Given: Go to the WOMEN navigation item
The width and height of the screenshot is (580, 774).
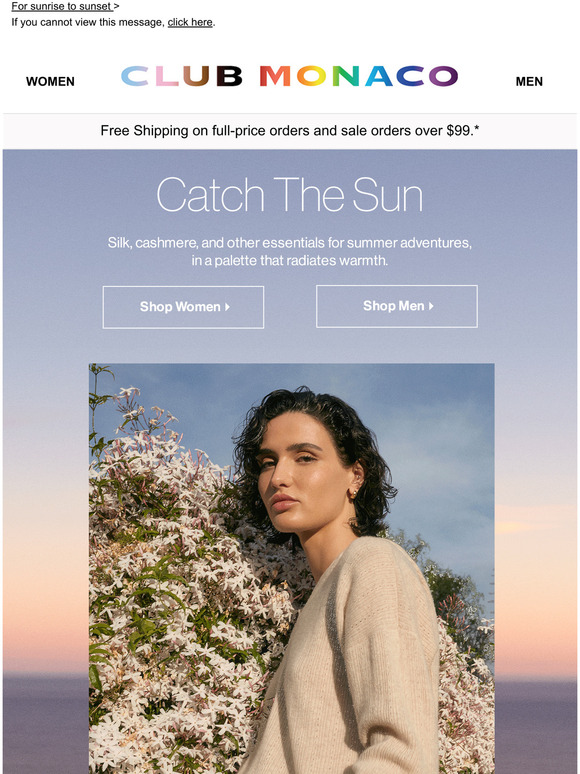Looking at the screenshot, I should pos(50,81).
